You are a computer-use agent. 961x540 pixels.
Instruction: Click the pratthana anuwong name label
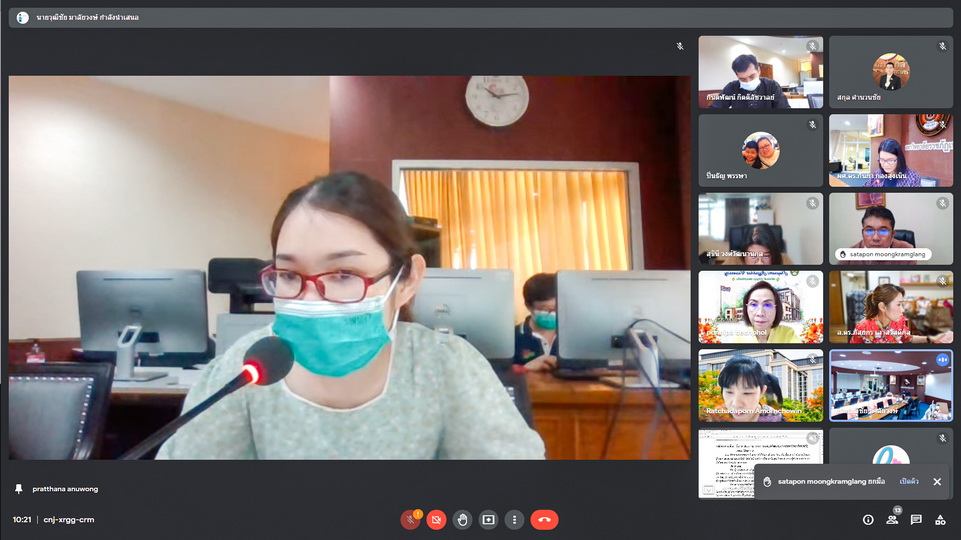coord(65,489)
